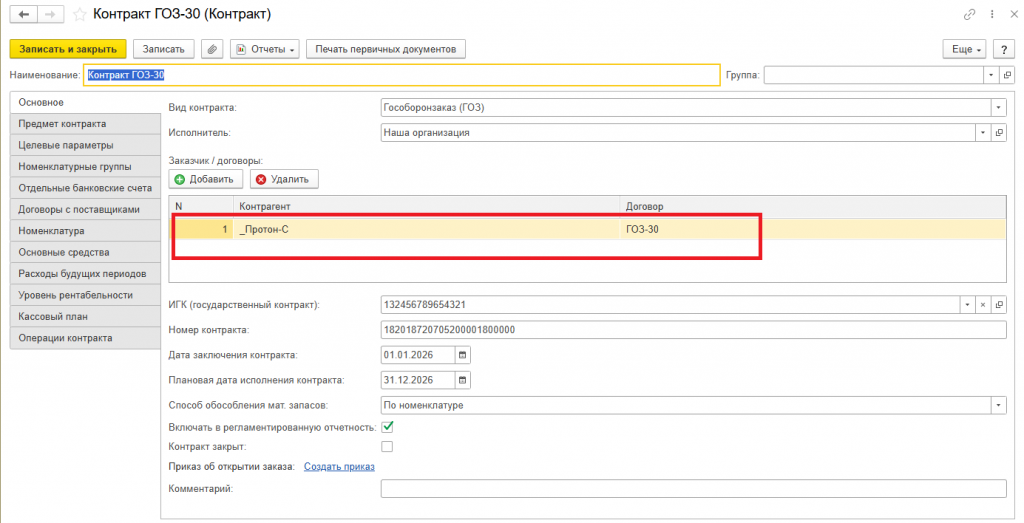Open the ИГК linked record icon
Viewport: 1024px width, 523px height.
pos(999,305)
